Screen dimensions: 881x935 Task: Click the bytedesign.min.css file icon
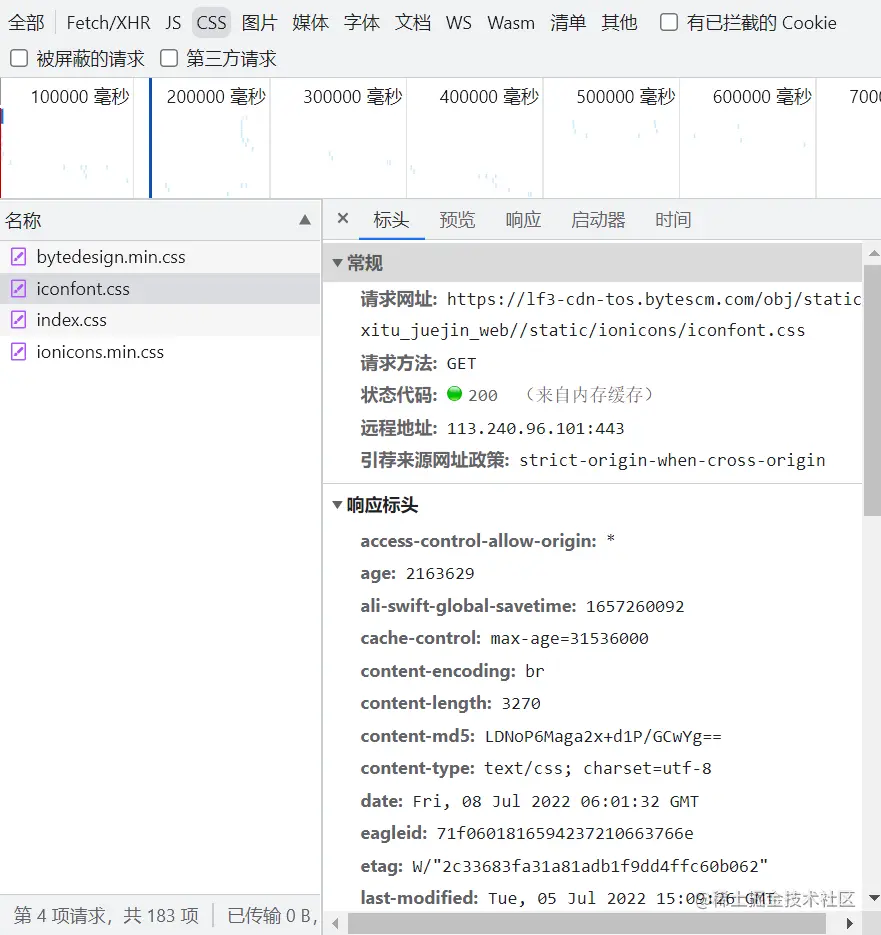18,257
